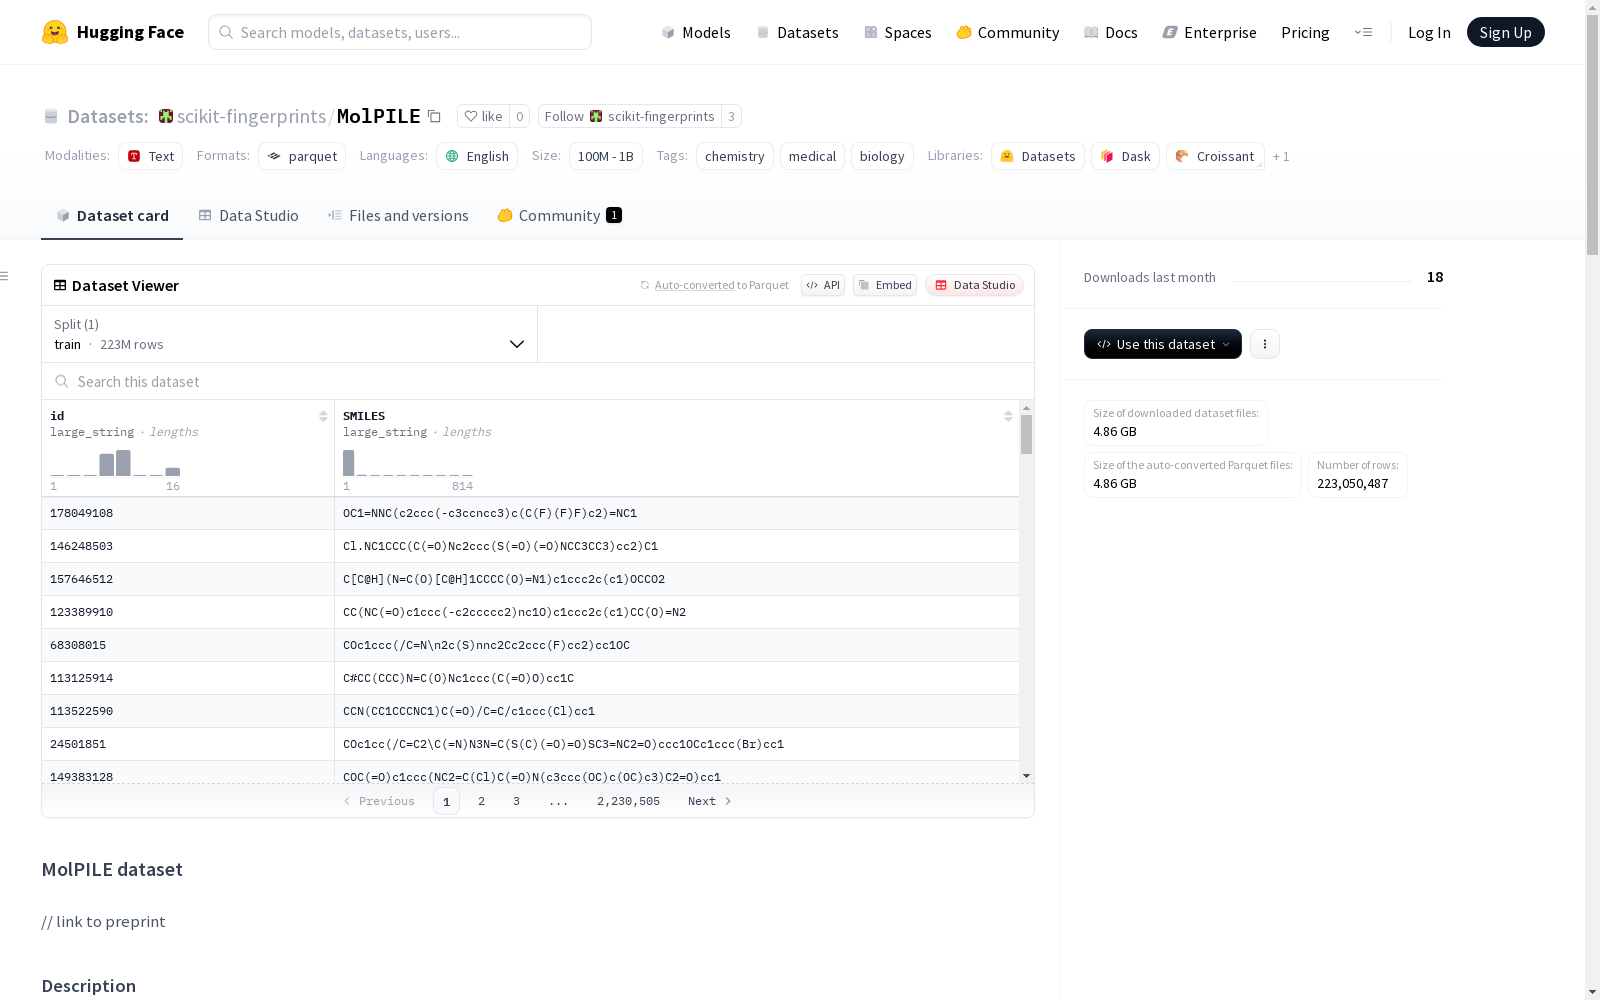Screen dimensions: 1600x1000
Task: Click the Dask library tag
Action: pyautogui.click(x=1125, y=156)
